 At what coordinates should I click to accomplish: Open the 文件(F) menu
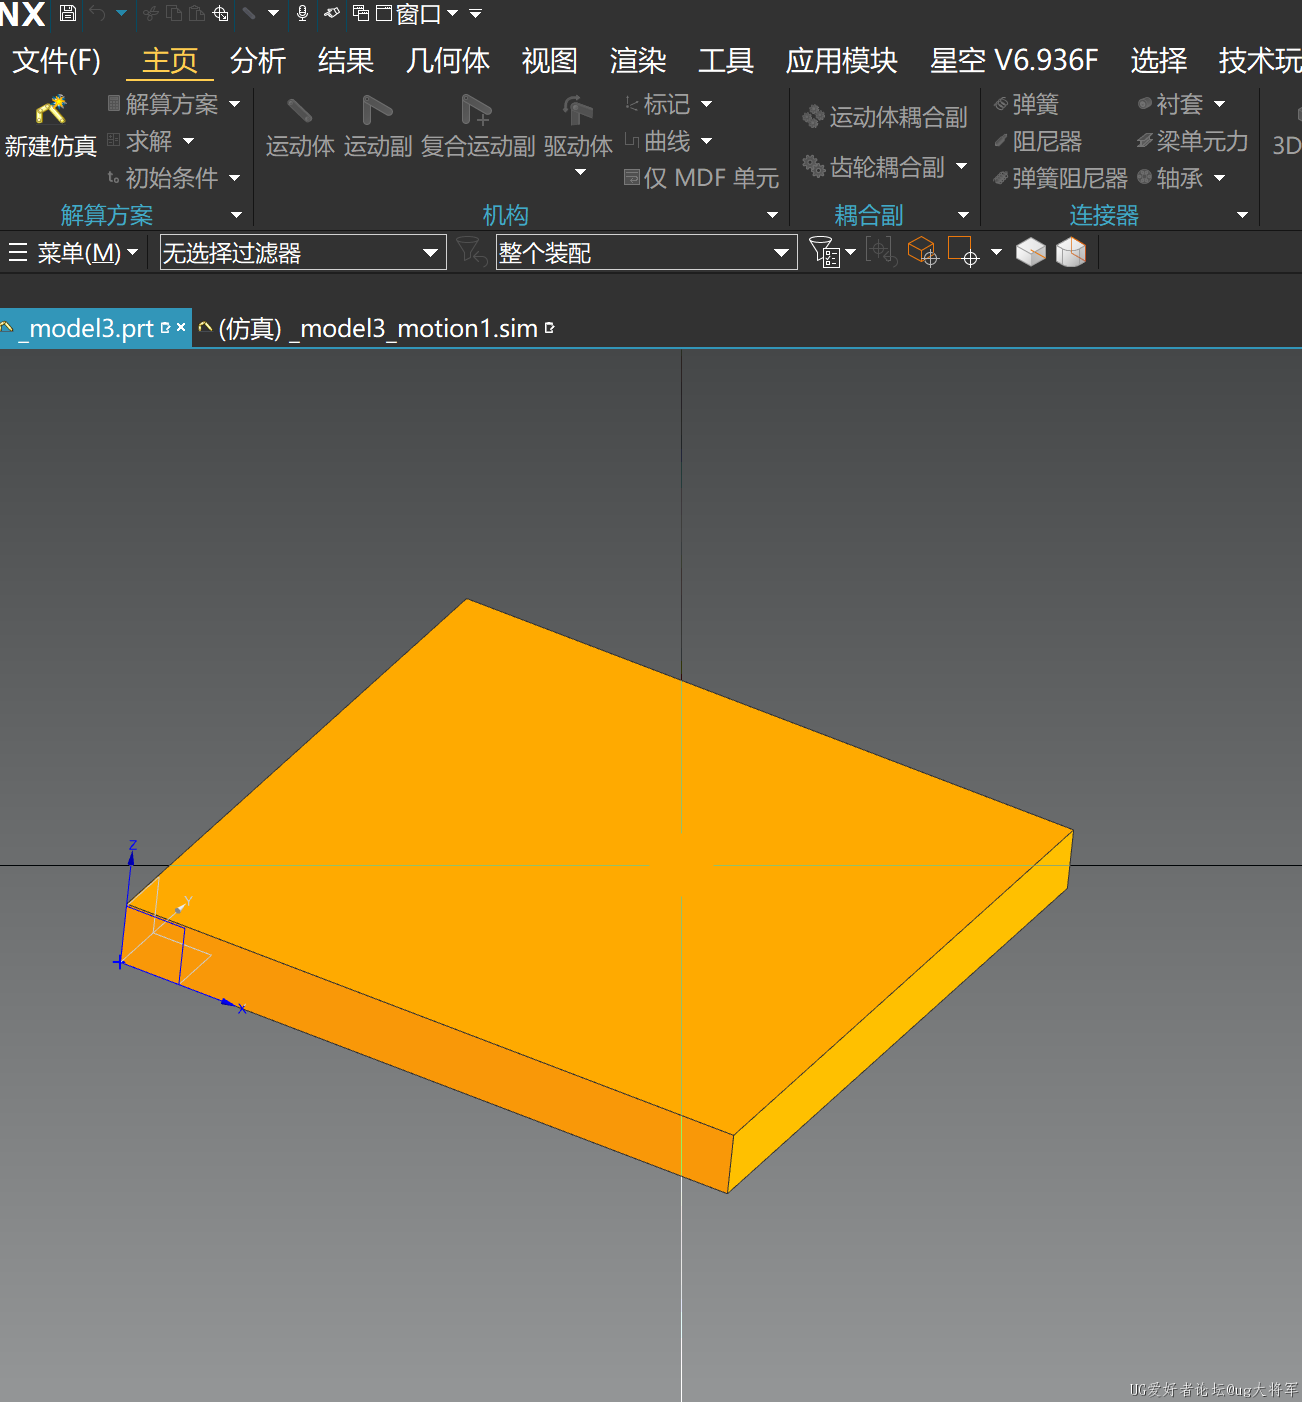tap(56, 61)
